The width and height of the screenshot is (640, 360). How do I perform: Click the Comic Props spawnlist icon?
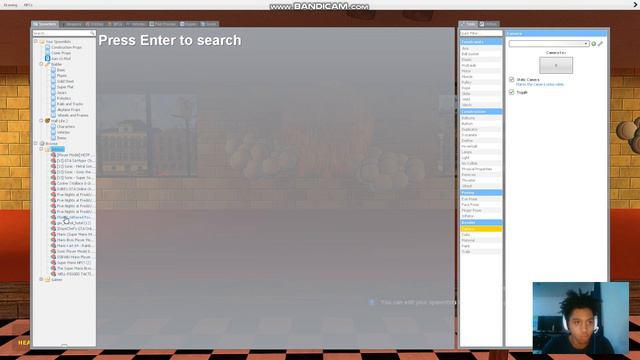[47, 53]
